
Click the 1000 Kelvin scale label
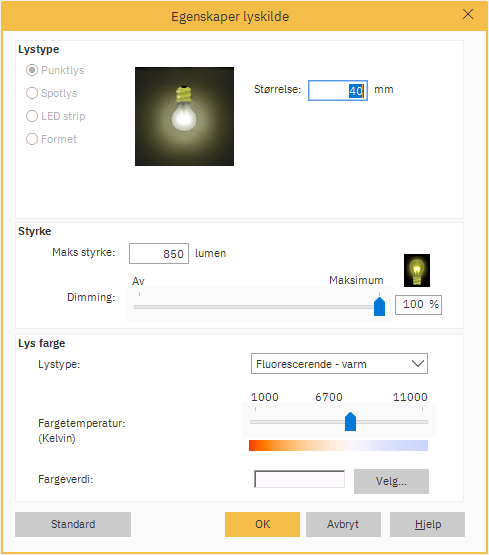tap(265, 397)
